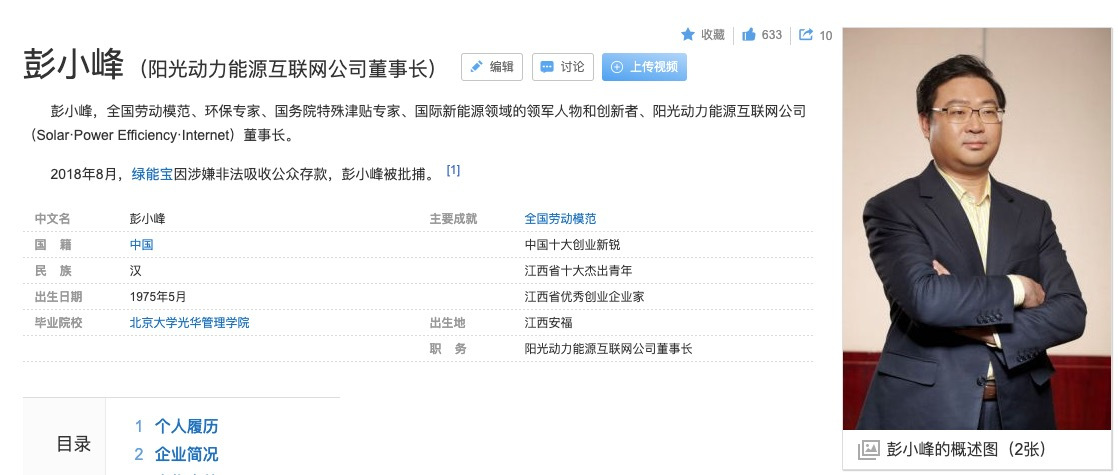Screen dimensions: 1118x475
Task: Click the plus icon in 上传视频 button
Action: (617, 67)
